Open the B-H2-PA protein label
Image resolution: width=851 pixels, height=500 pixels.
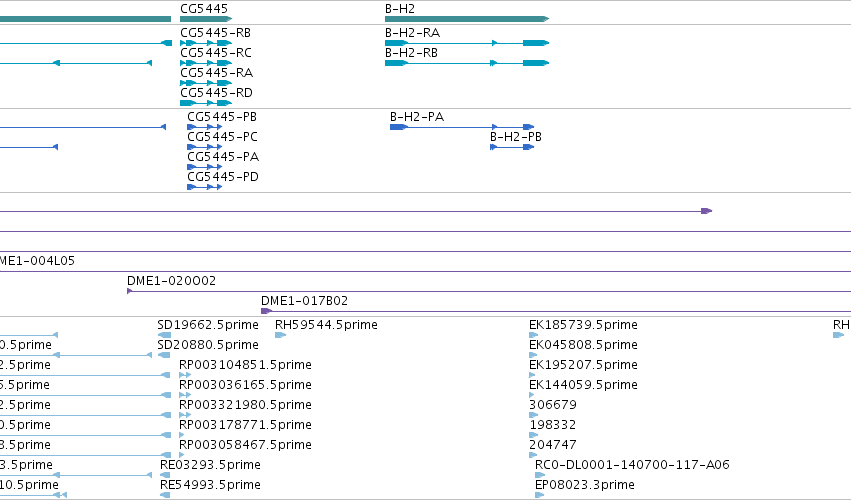click(x=417, y=117)
